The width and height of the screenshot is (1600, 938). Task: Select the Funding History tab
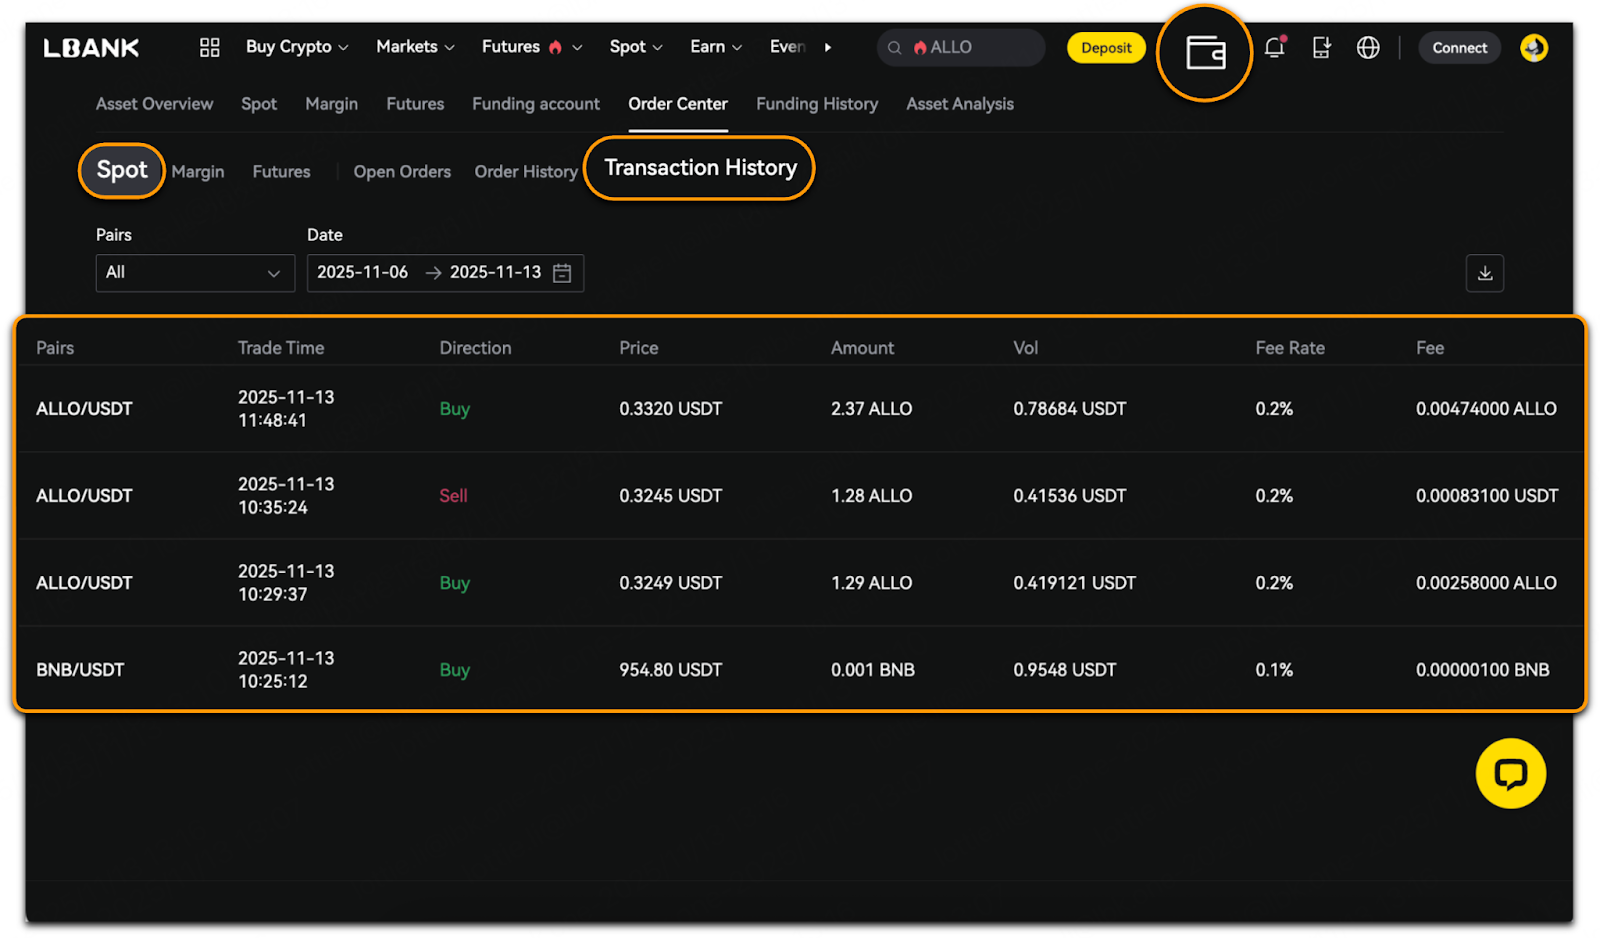[816, 104]
